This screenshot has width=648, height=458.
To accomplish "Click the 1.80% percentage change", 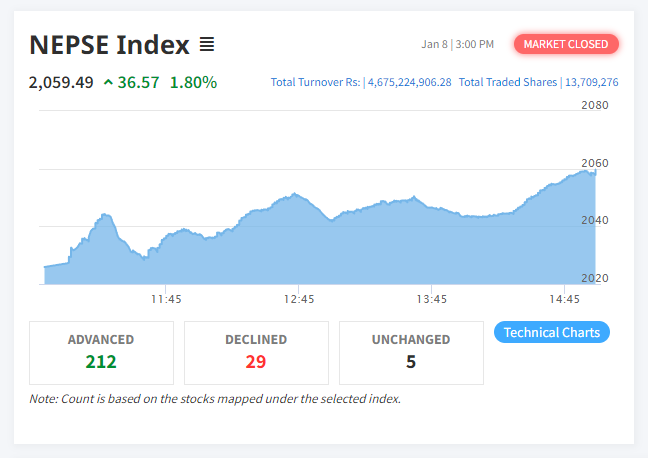I will (193, 82).
